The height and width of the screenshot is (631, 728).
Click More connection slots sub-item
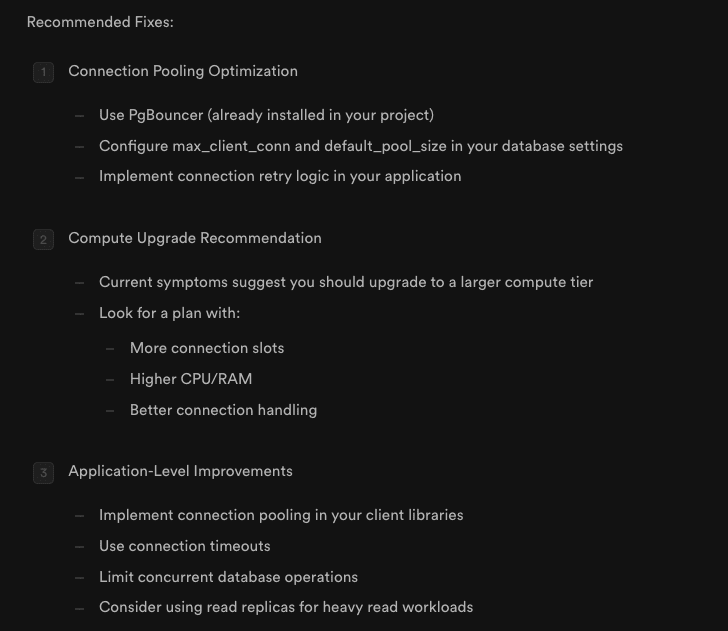pos(207,348)
